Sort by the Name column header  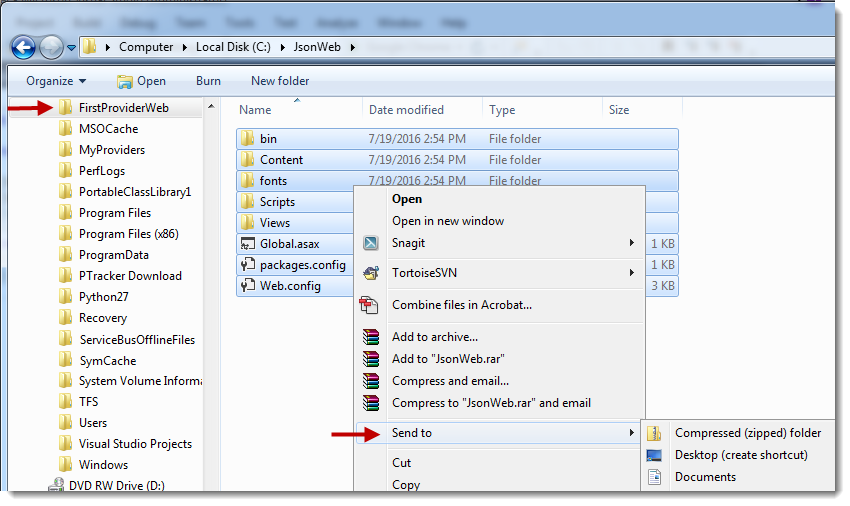255,110
